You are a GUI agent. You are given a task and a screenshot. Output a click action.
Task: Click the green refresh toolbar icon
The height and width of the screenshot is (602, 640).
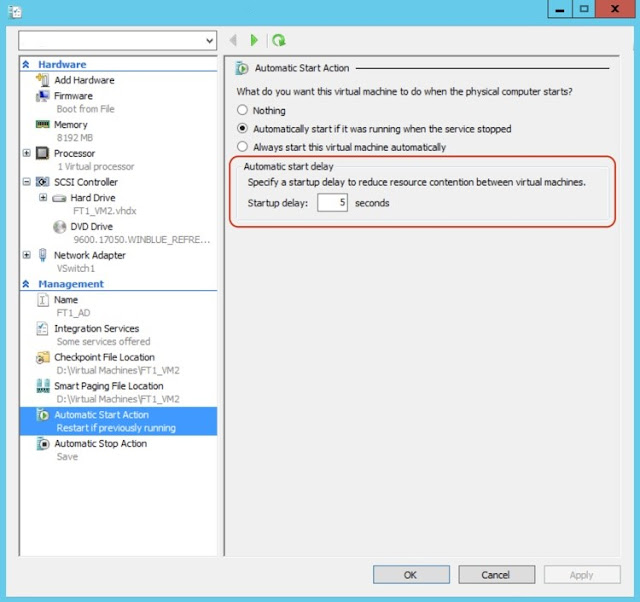(279, 40)
